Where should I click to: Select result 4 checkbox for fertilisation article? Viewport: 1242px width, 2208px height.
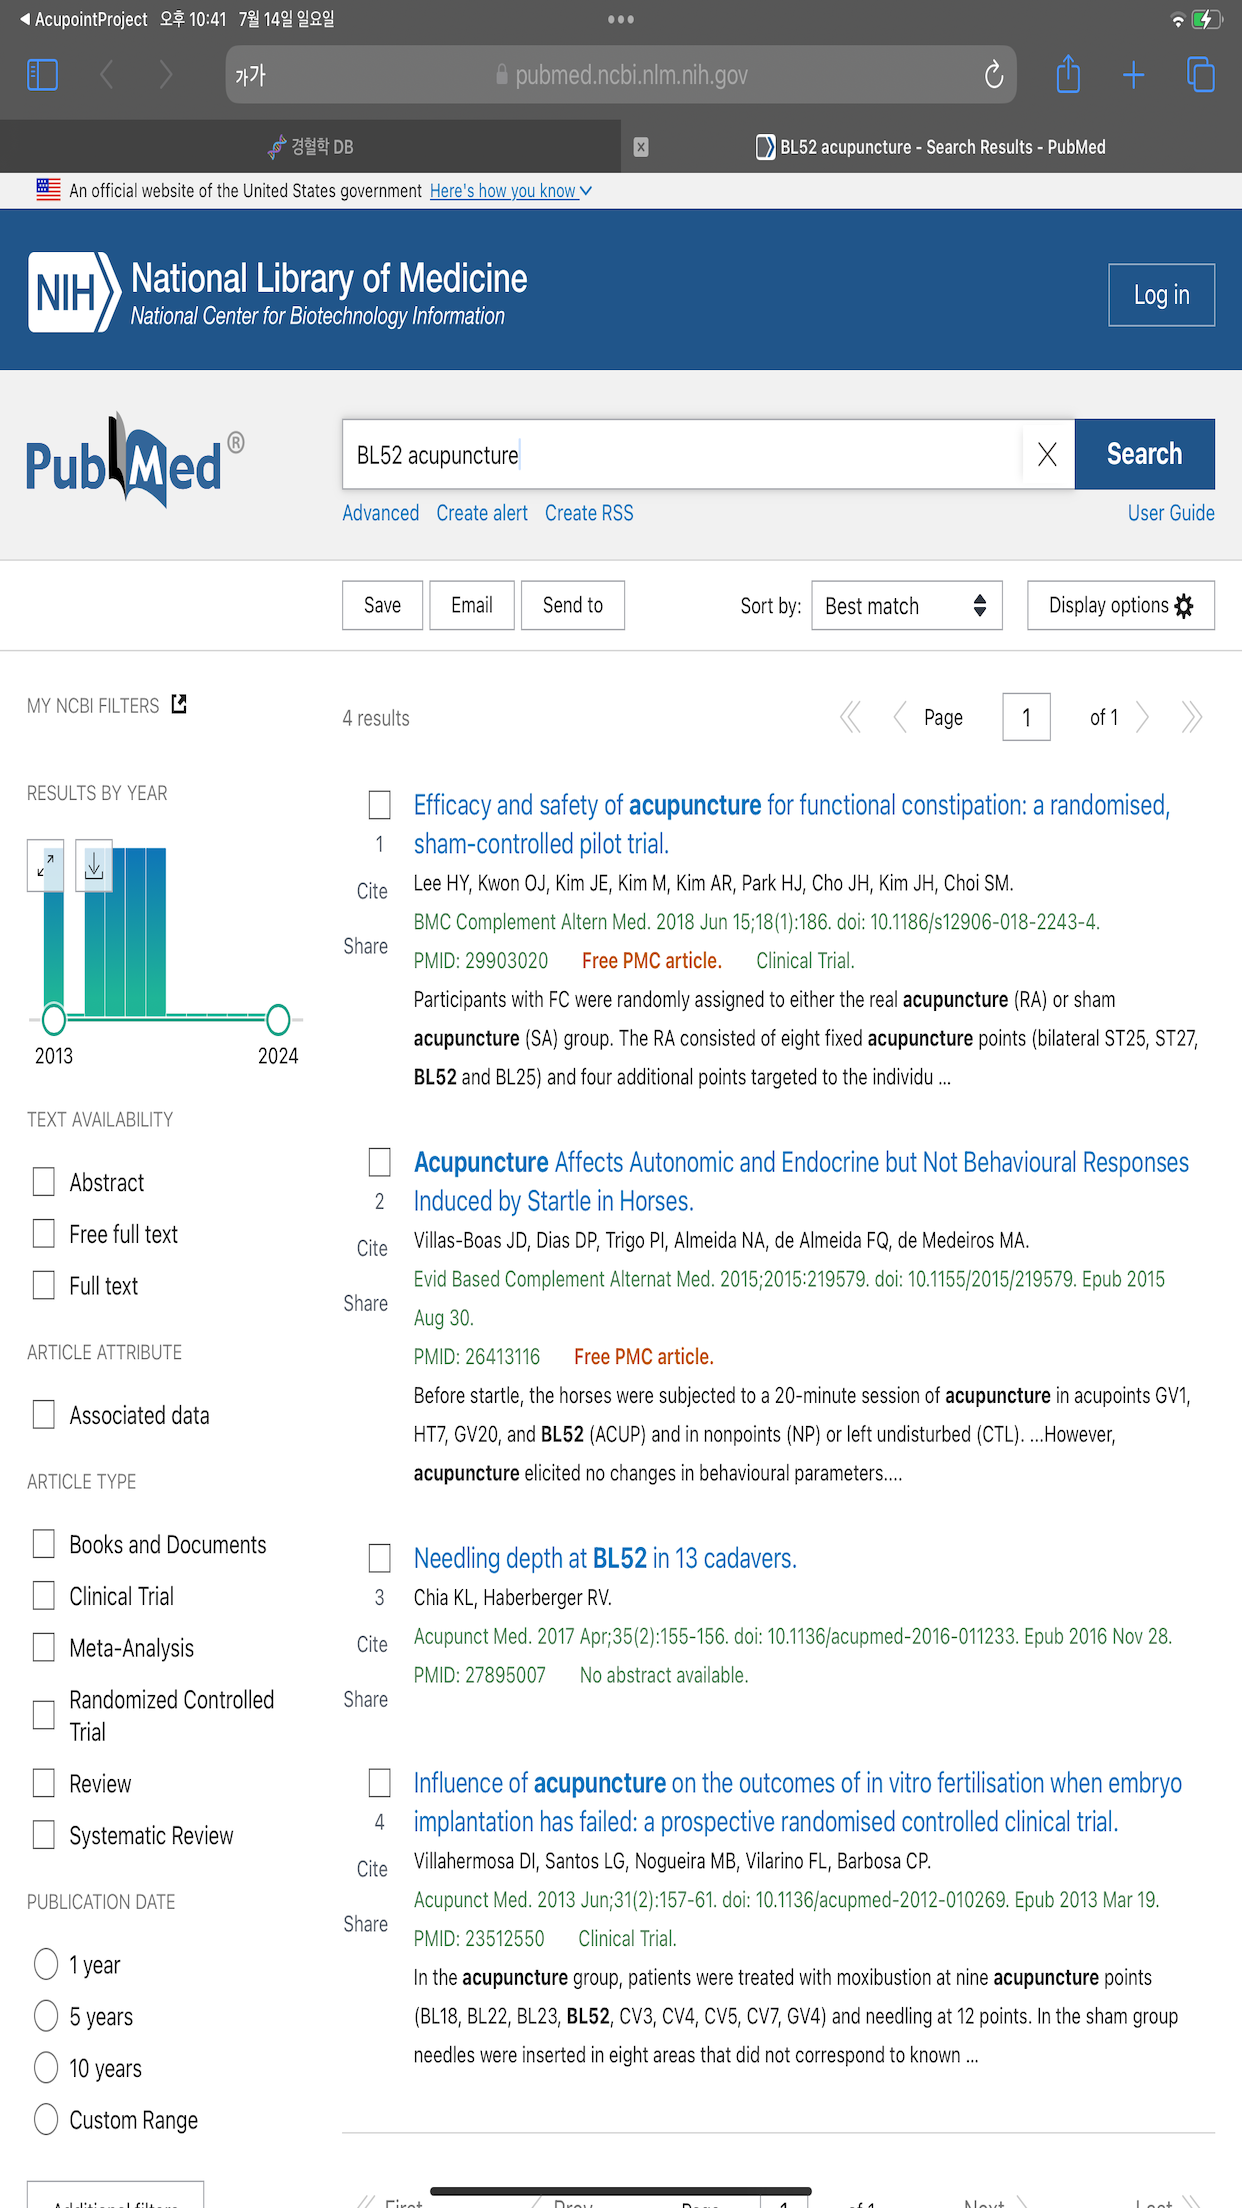tap(379, 1783)
